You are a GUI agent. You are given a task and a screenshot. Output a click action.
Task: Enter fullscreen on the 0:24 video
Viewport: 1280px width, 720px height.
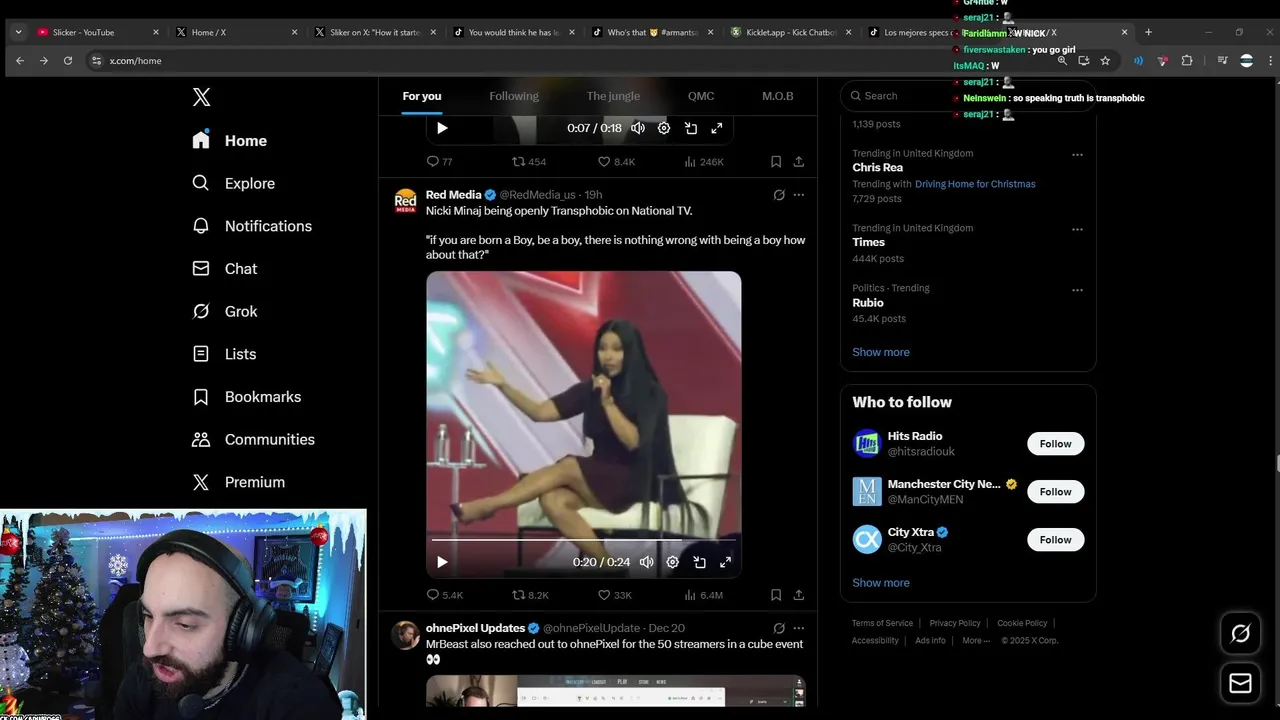point(725,562)
